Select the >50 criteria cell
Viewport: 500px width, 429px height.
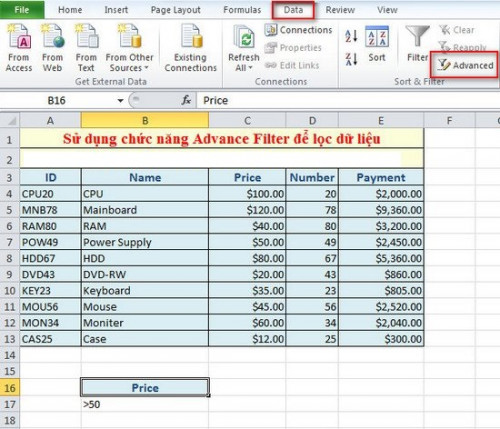click(x=145, y=404)
